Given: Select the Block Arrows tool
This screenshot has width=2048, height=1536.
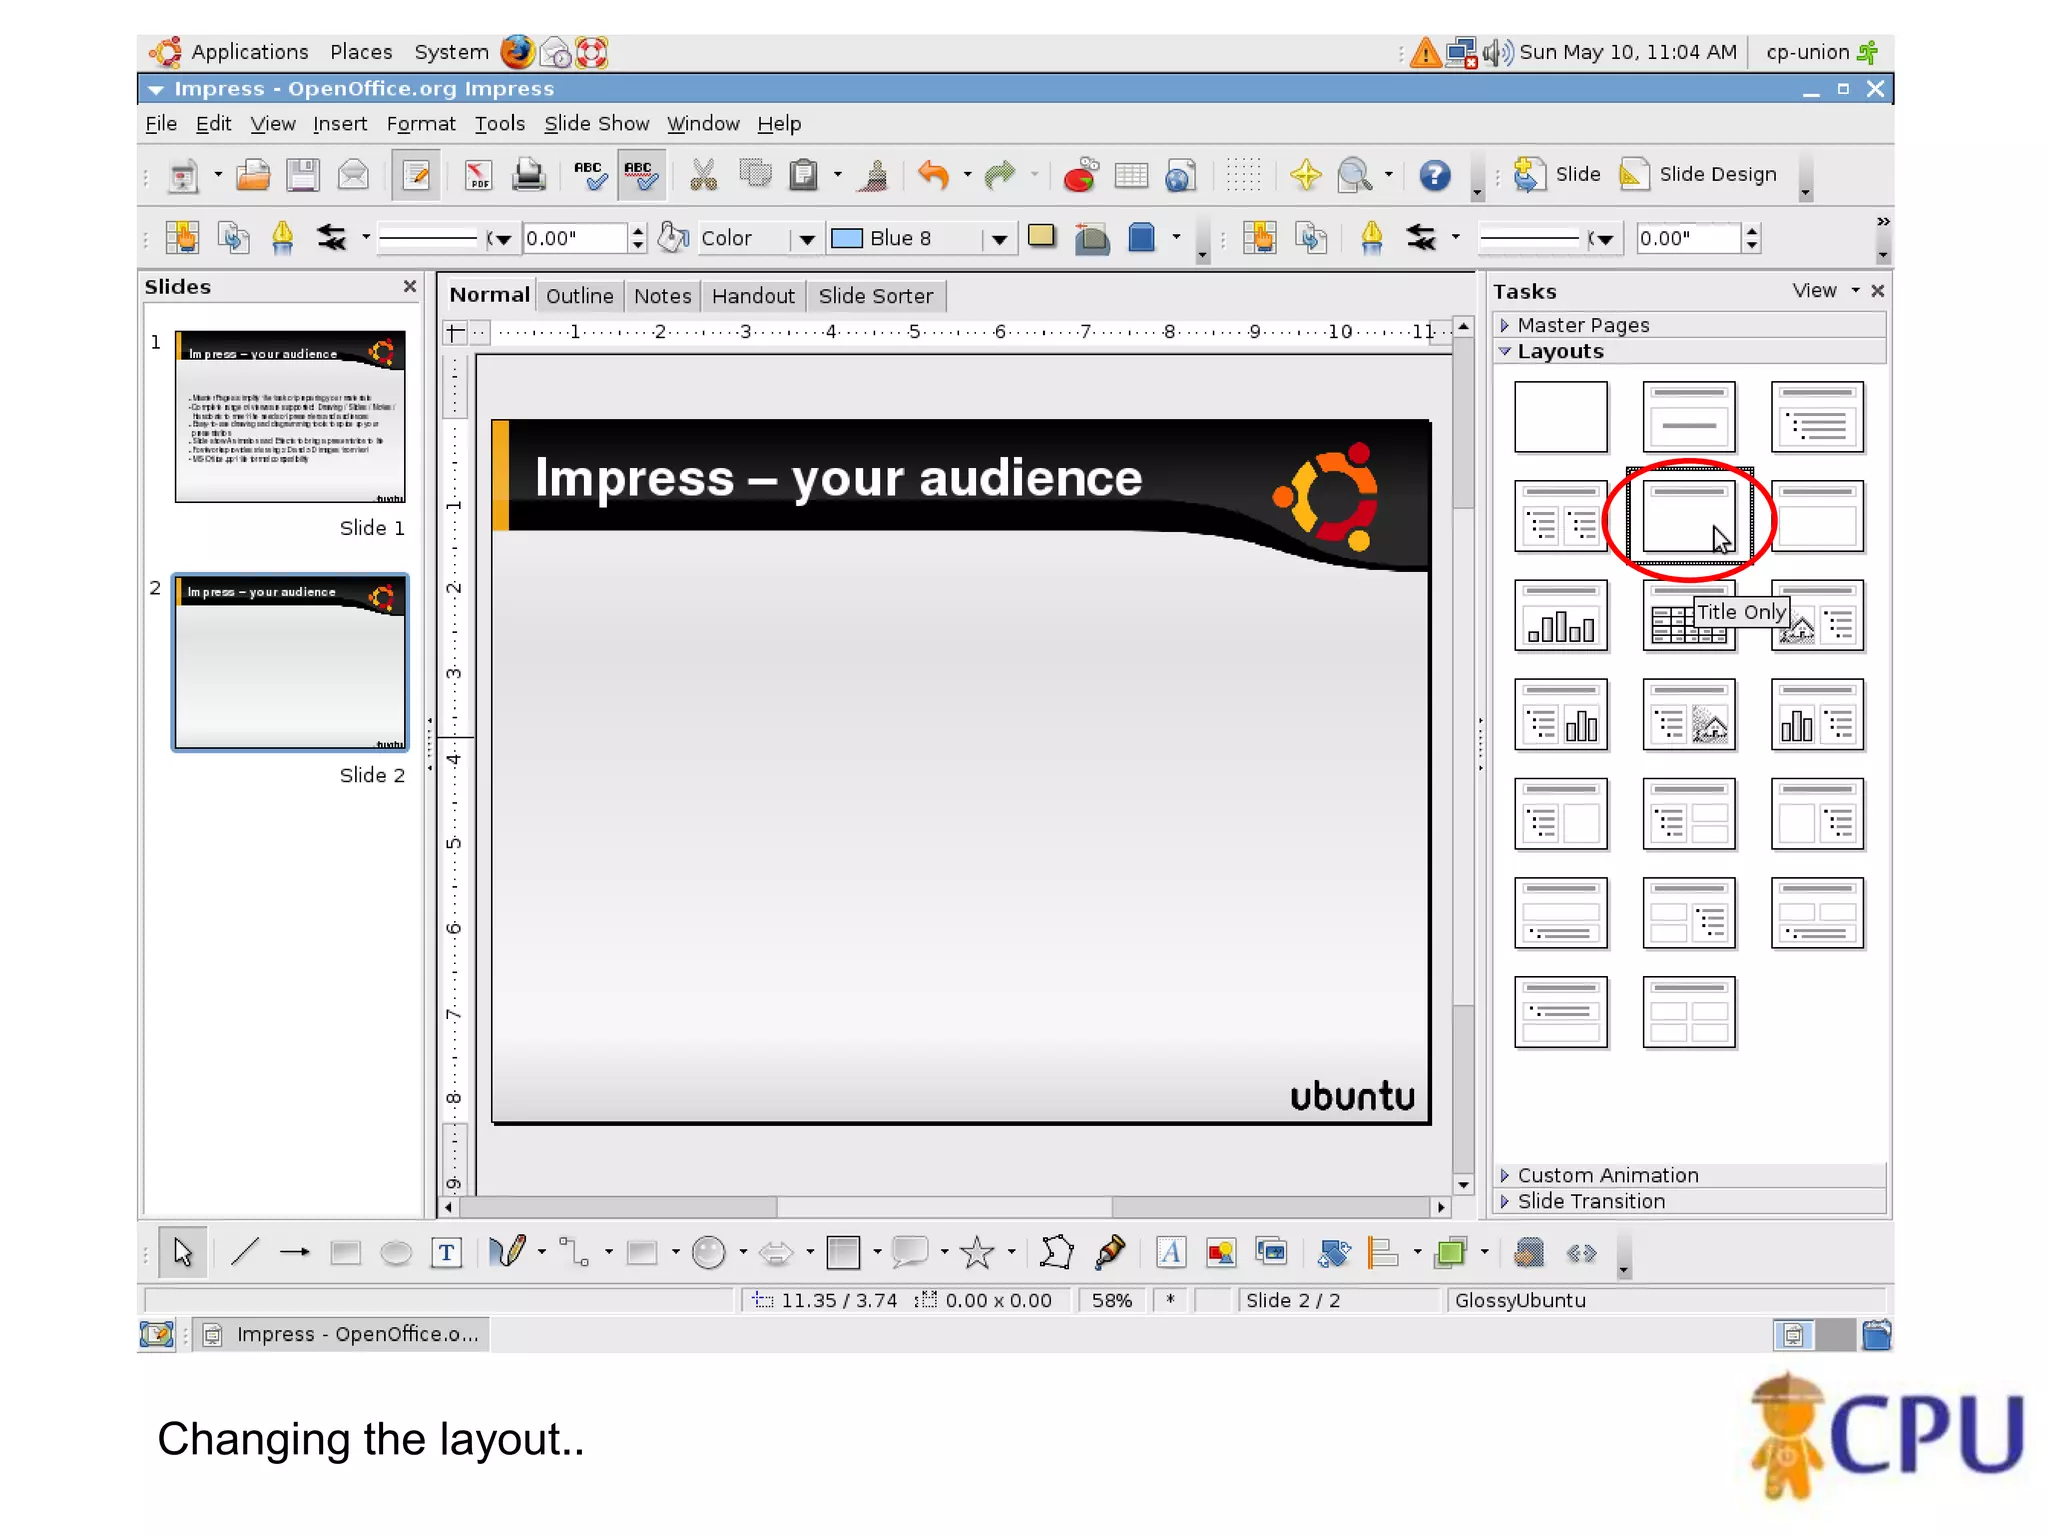Looking at the screenshot, I should 776,1252.
